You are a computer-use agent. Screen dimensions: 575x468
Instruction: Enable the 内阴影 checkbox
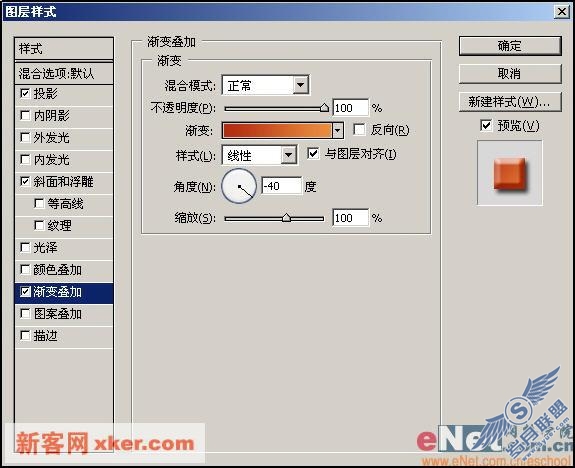tap(25, 116)
